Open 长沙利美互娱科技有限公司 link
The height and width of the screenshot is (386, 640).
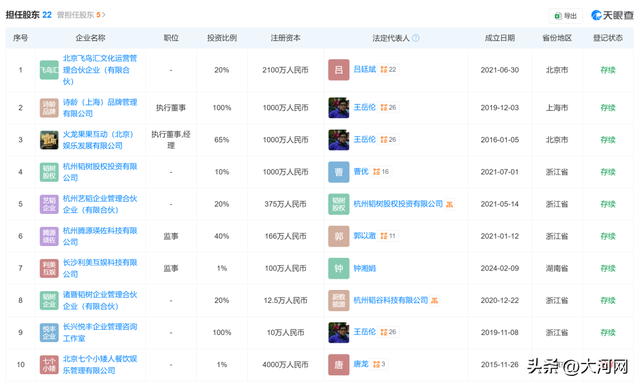pos(100,268)
